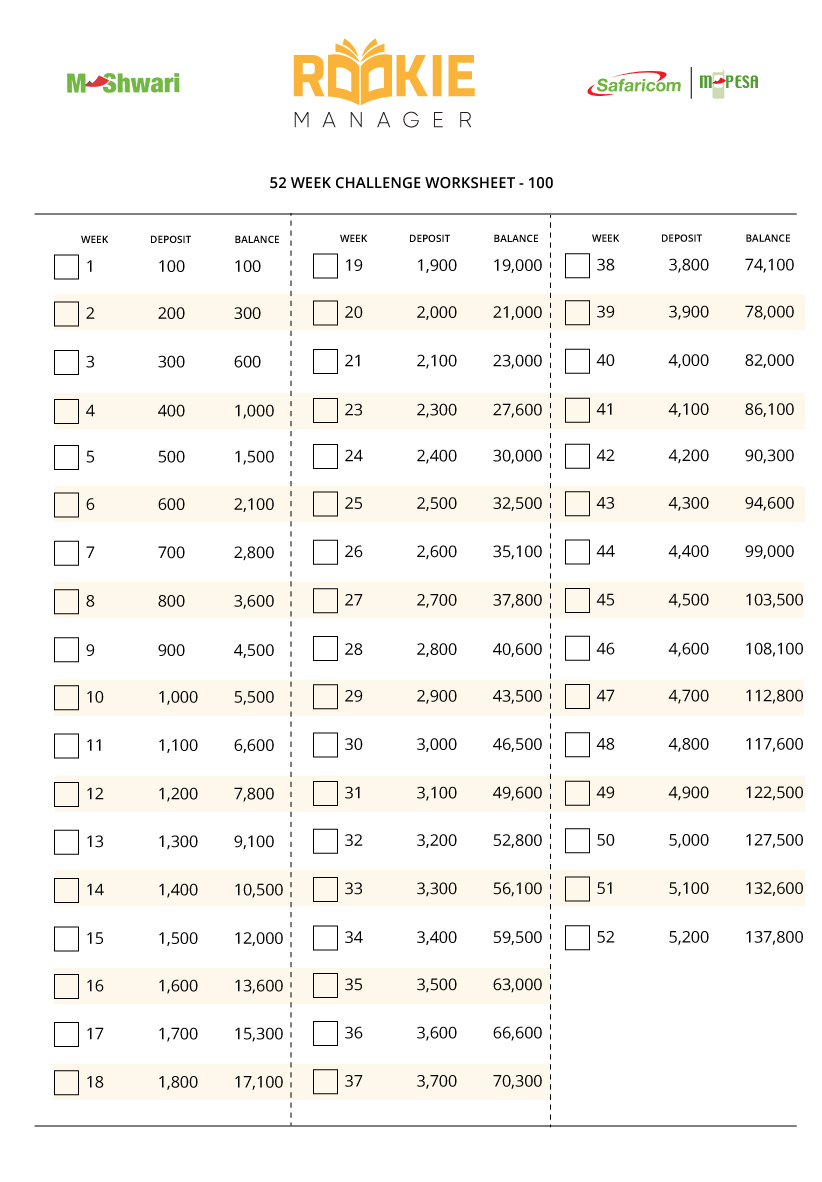
Task: Click the M-Shwari logo
Action: coord(123,83)
